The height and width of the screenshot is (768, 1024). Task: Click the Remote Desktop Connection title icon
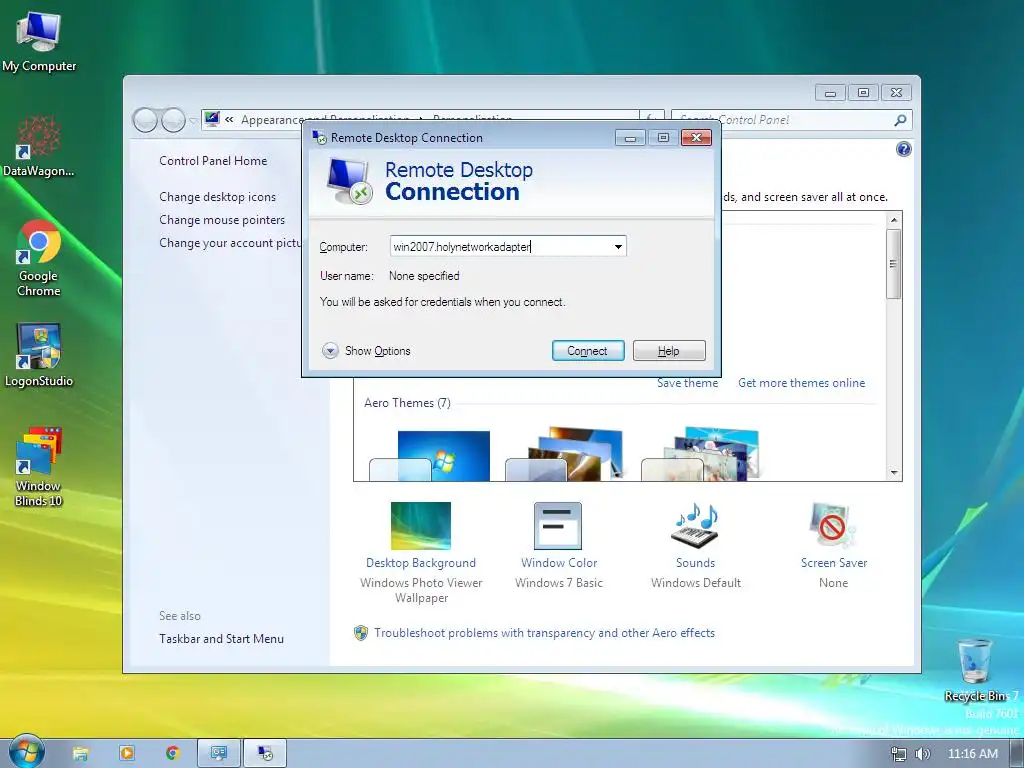[x=319, y=137]
